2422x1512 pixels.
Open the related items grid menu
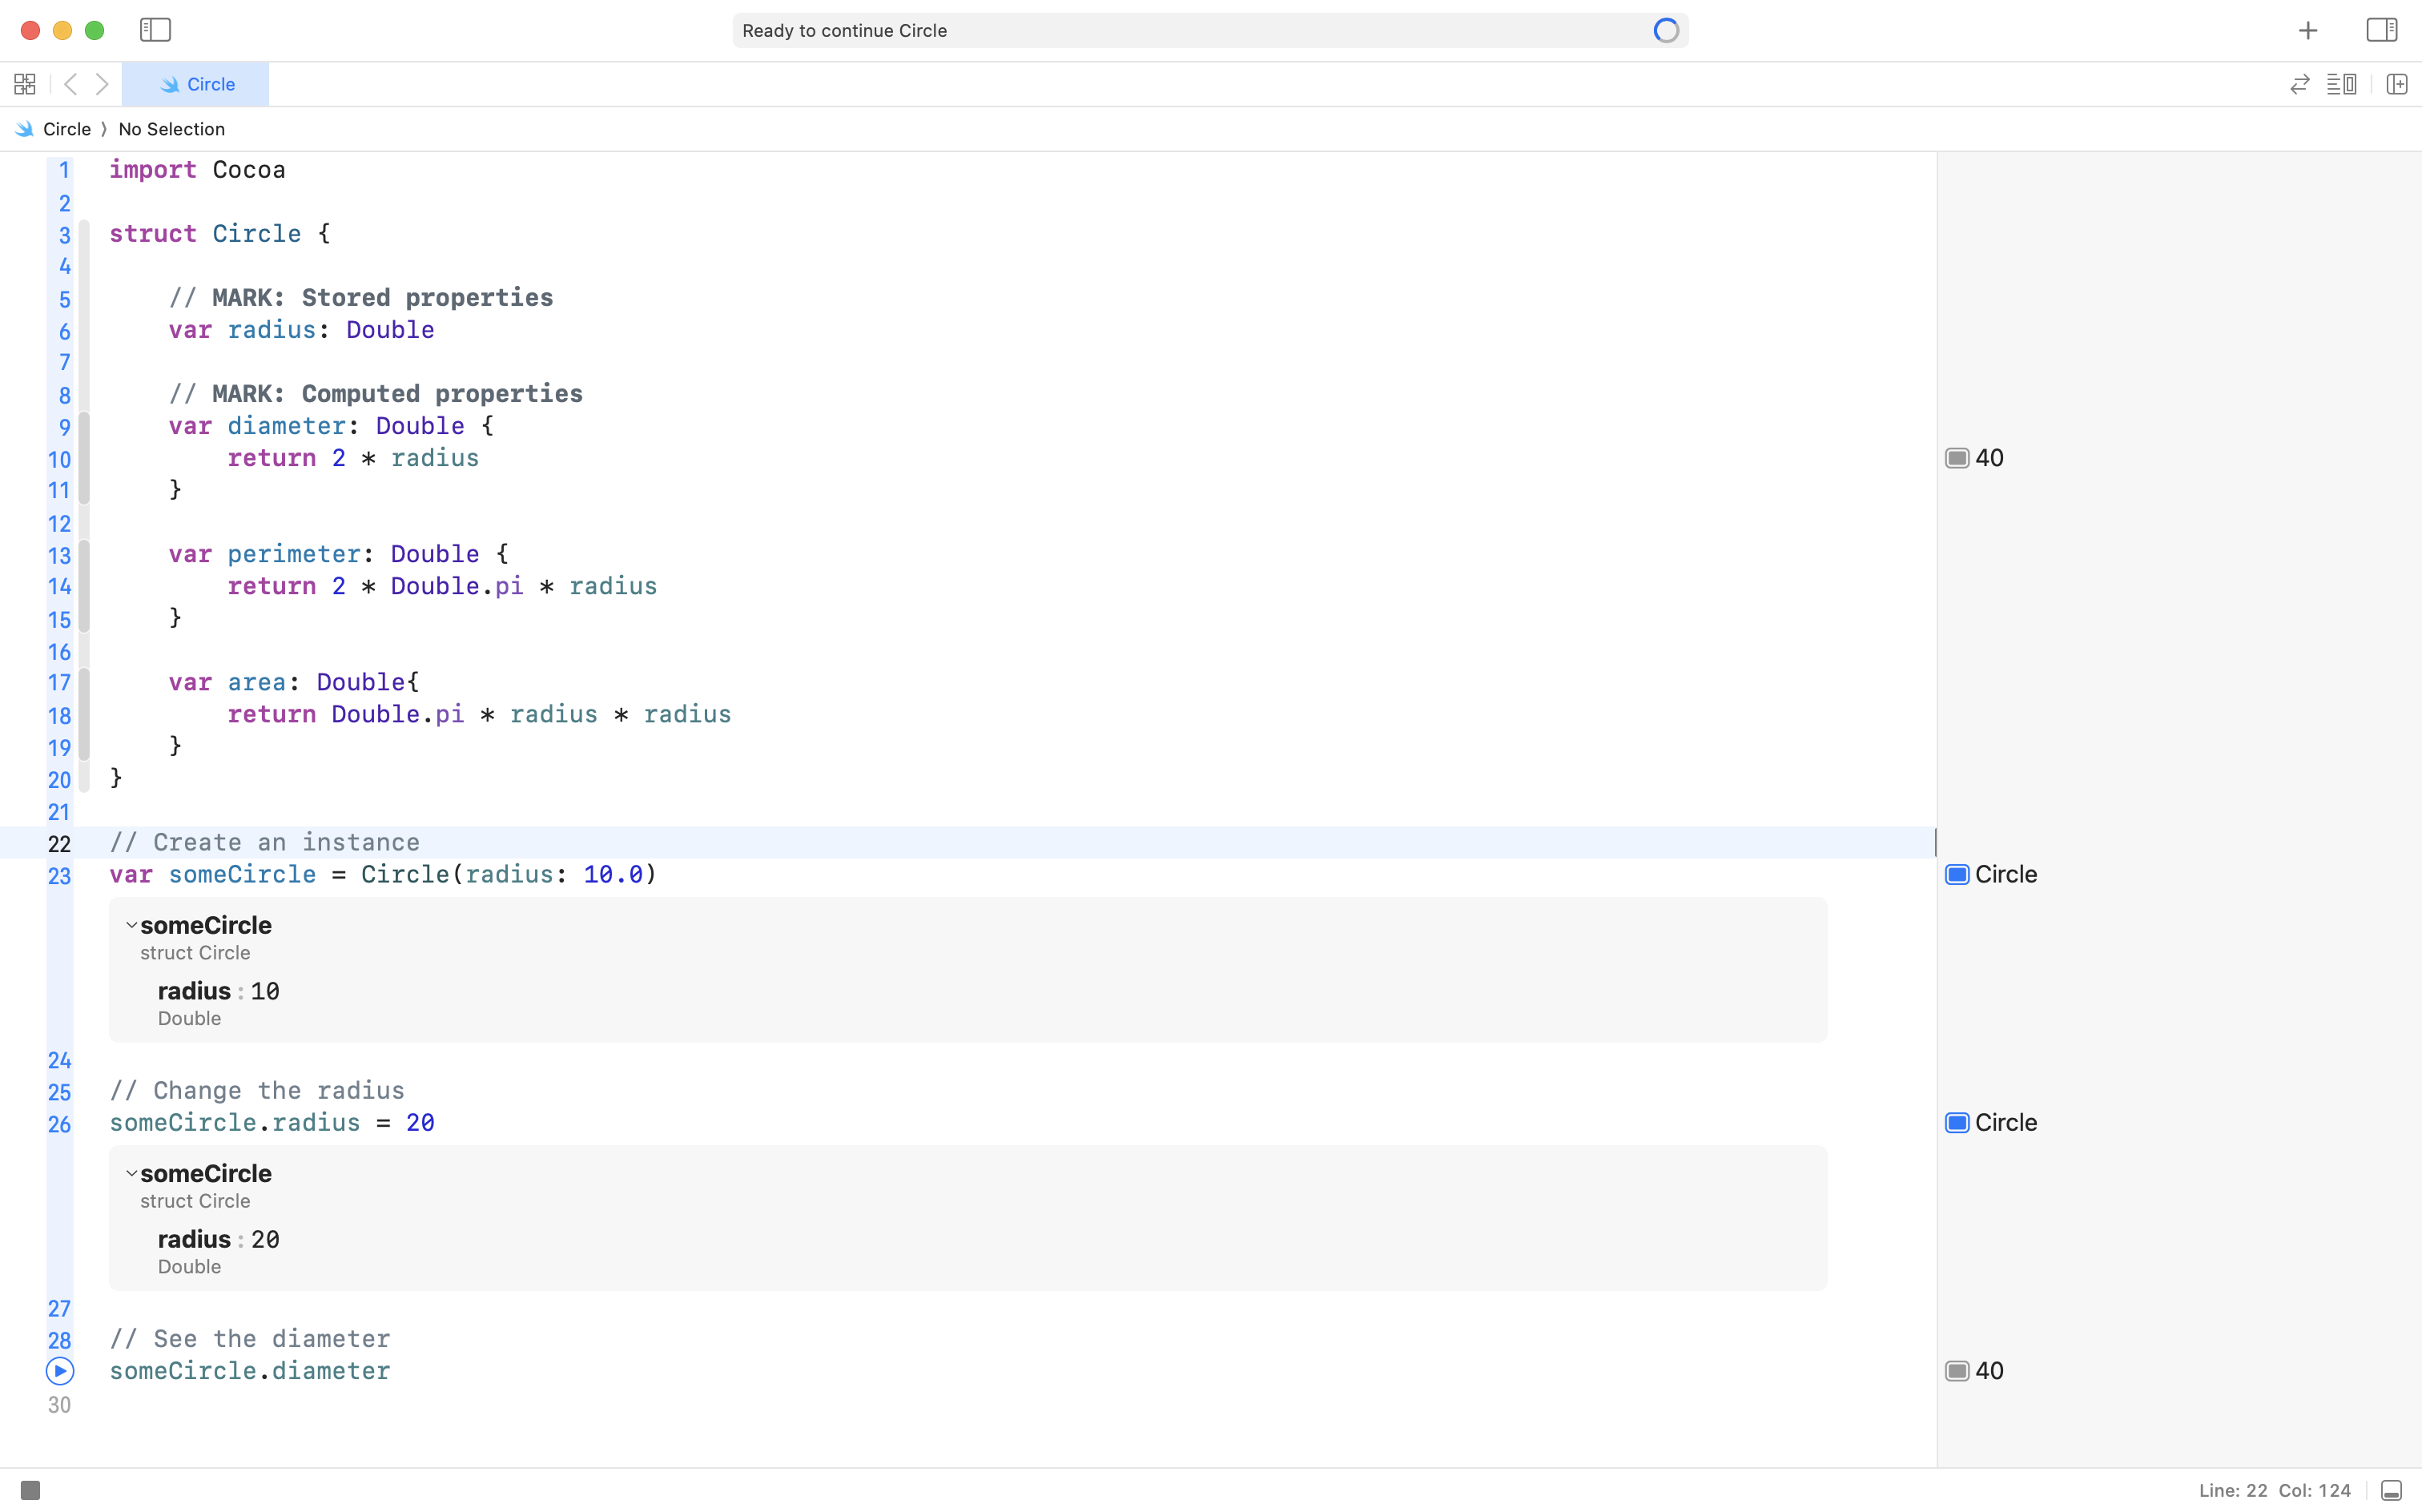[x=25, y=83]
